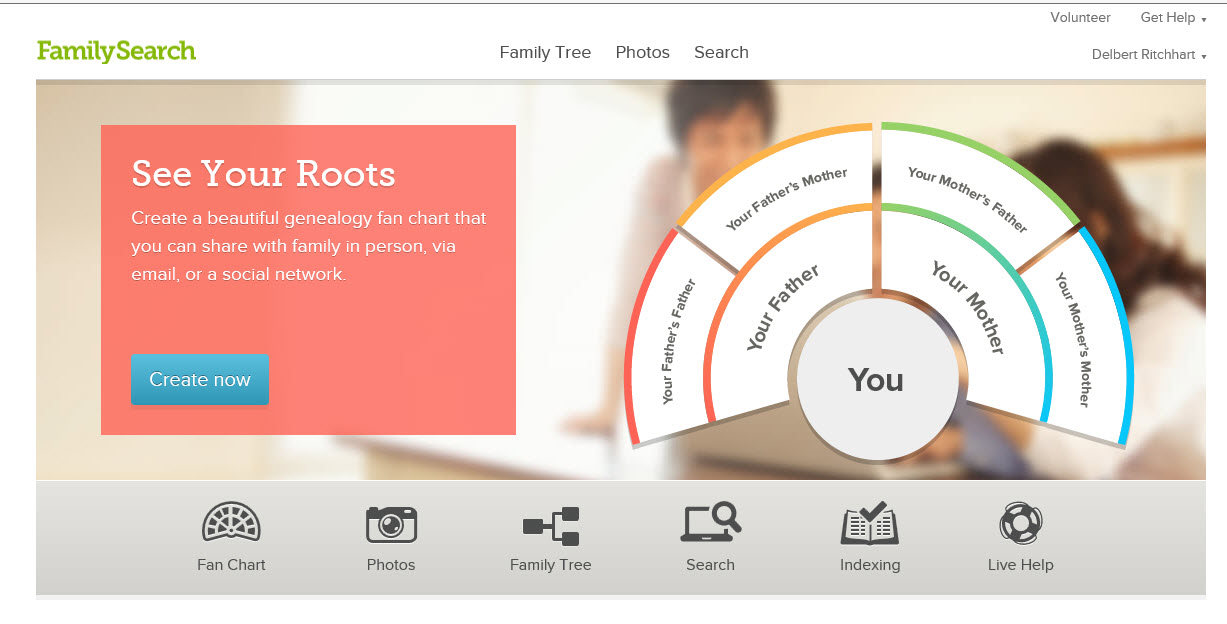Image resolution: width=1227 pixels, height=624 pixels.
Task: Open Photos in top navigation
Action: (643, 52)
